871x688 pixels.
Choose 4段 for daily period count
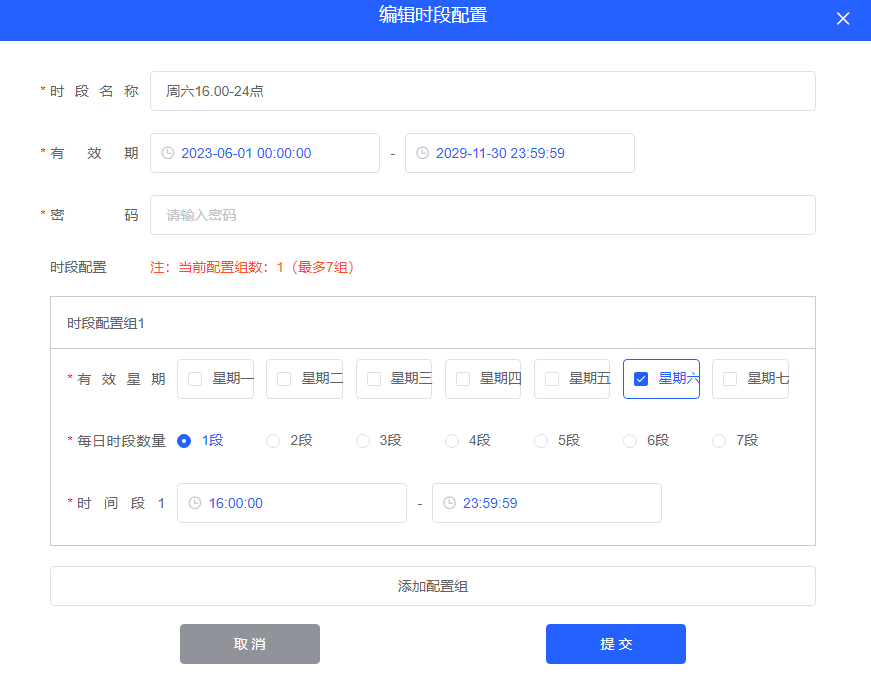click(452, 441)
